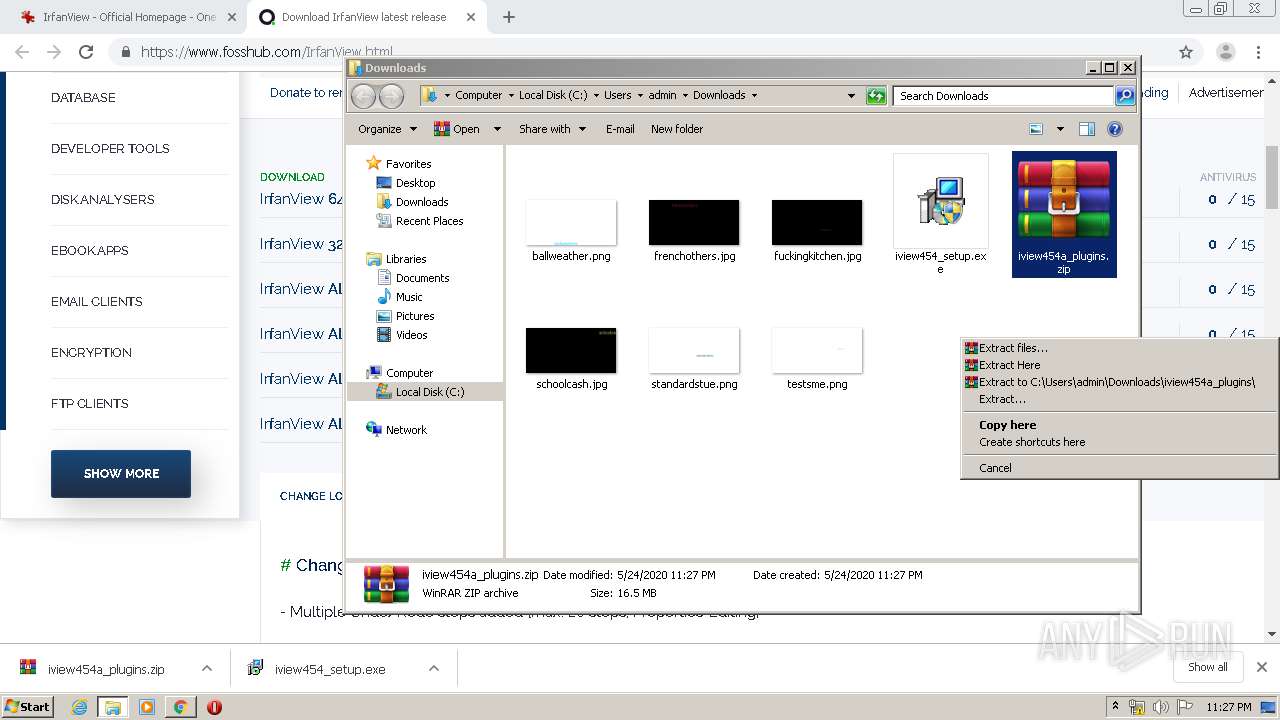
Task: Expand iview454_setup.exe download options chevron
Action: [x=434, y=669]
